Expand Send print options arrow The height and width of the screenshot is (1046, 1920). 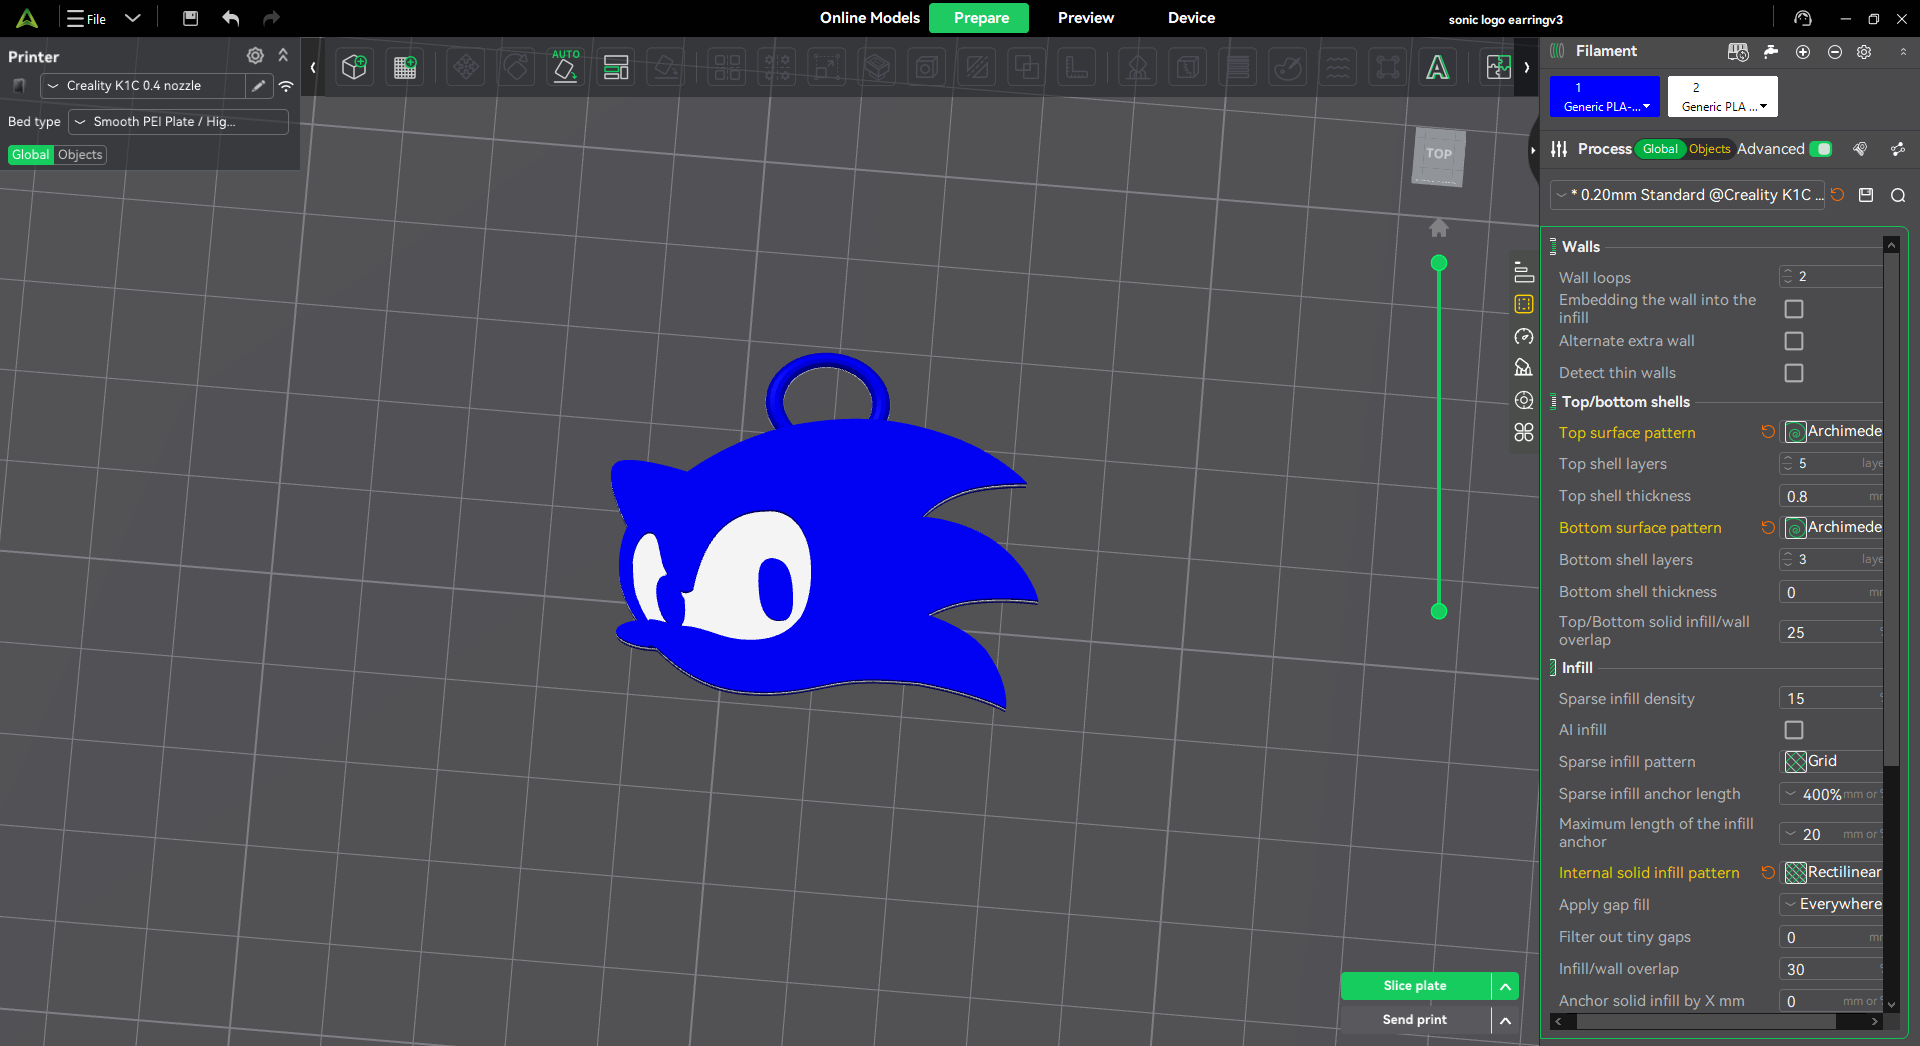pos(1505,1020)
